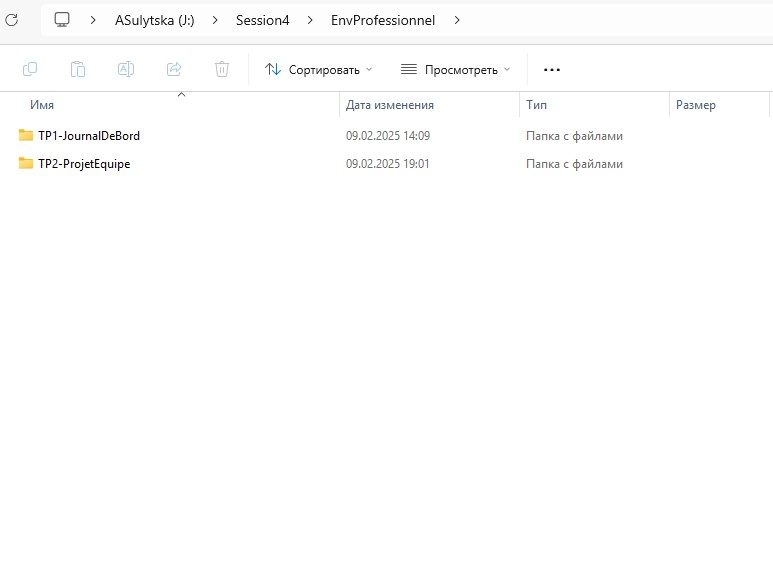Select the TP2-ProjetEquipe folder icon
This screenshot has width=773, height=580.
(26, 164)
